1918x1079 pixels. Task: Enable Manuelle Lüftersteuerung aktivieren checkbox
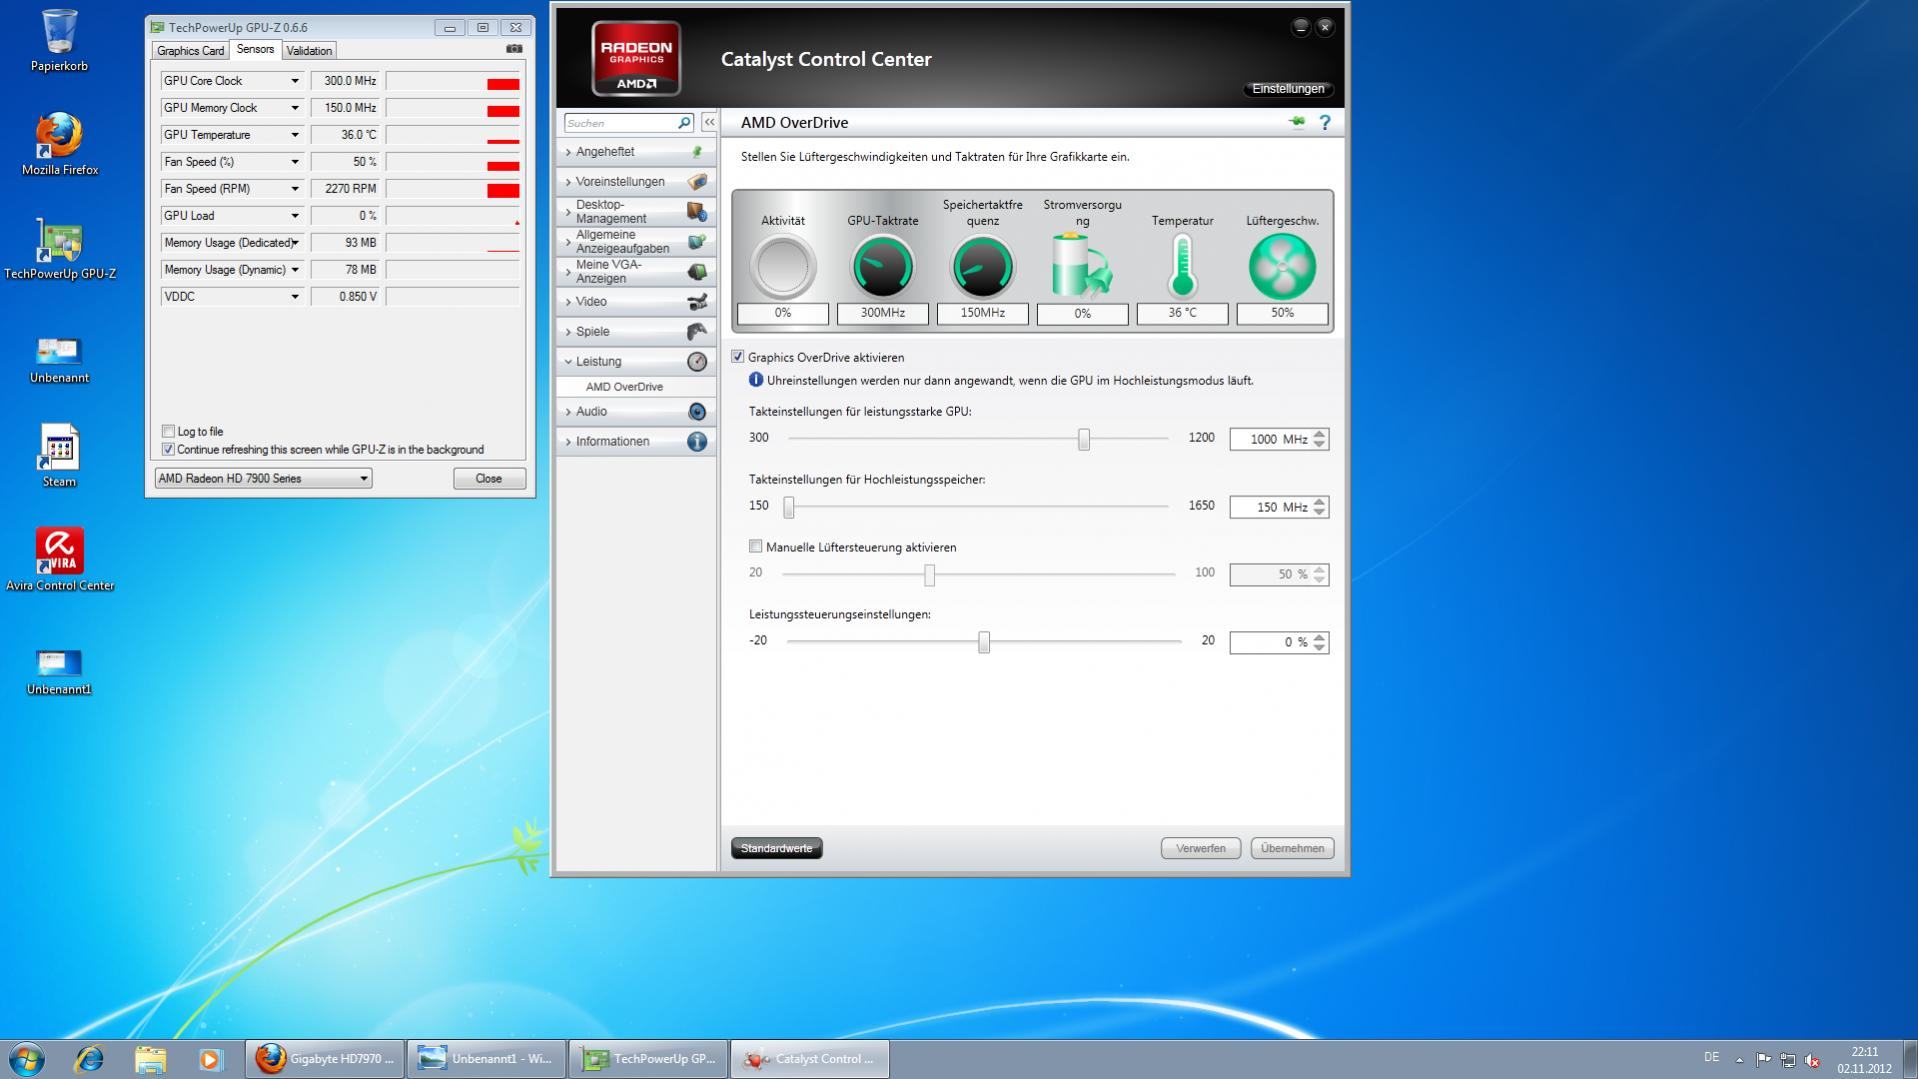[756, 547]
